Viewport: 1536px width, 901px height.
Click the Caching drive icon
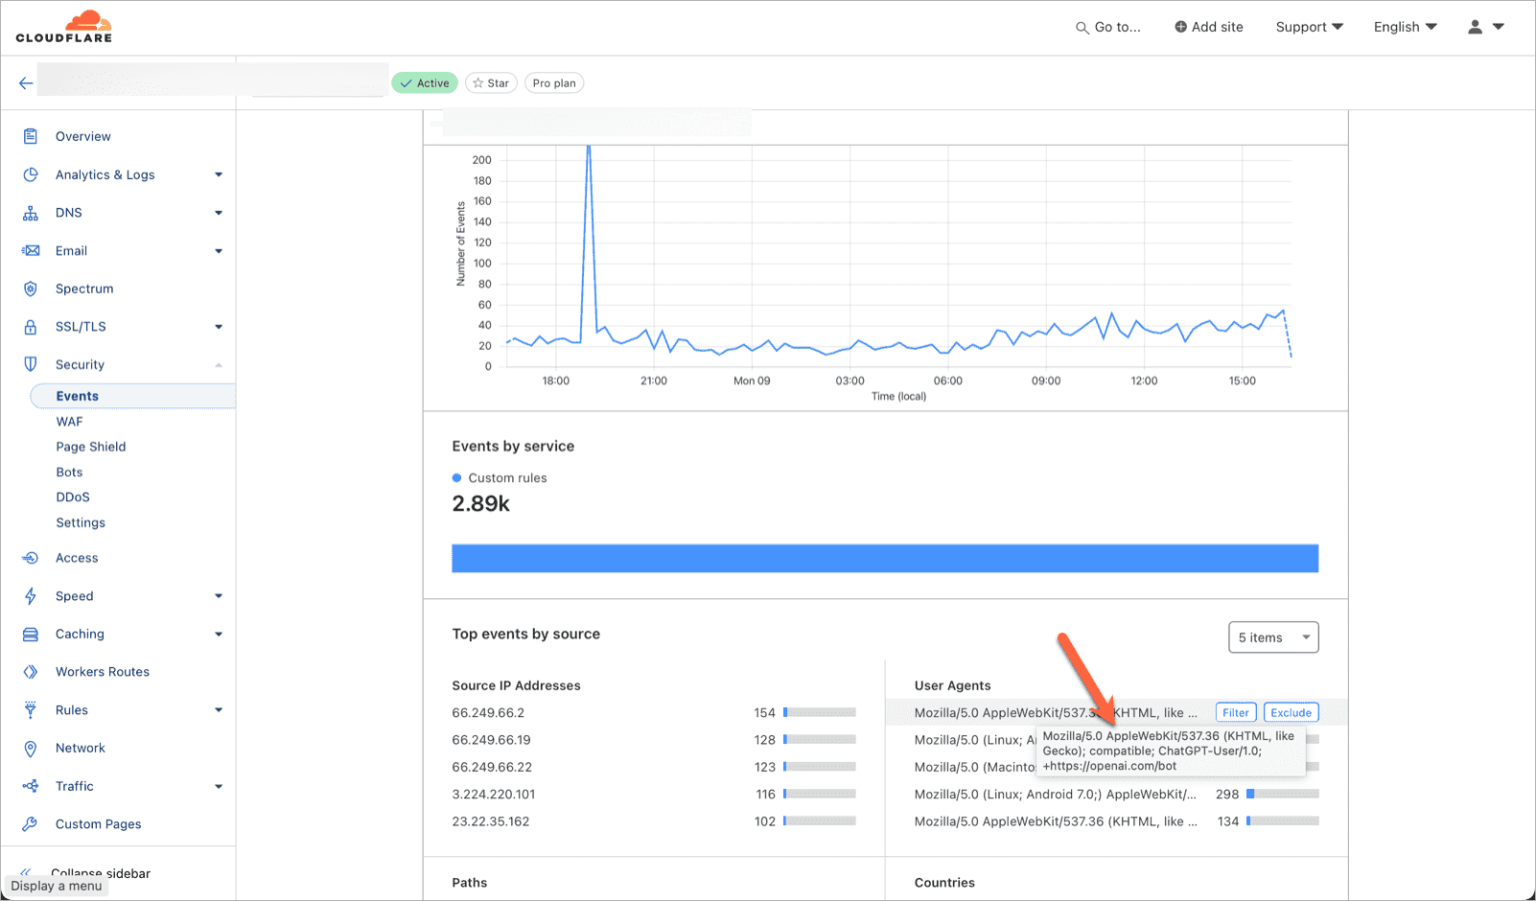point(31,634)
